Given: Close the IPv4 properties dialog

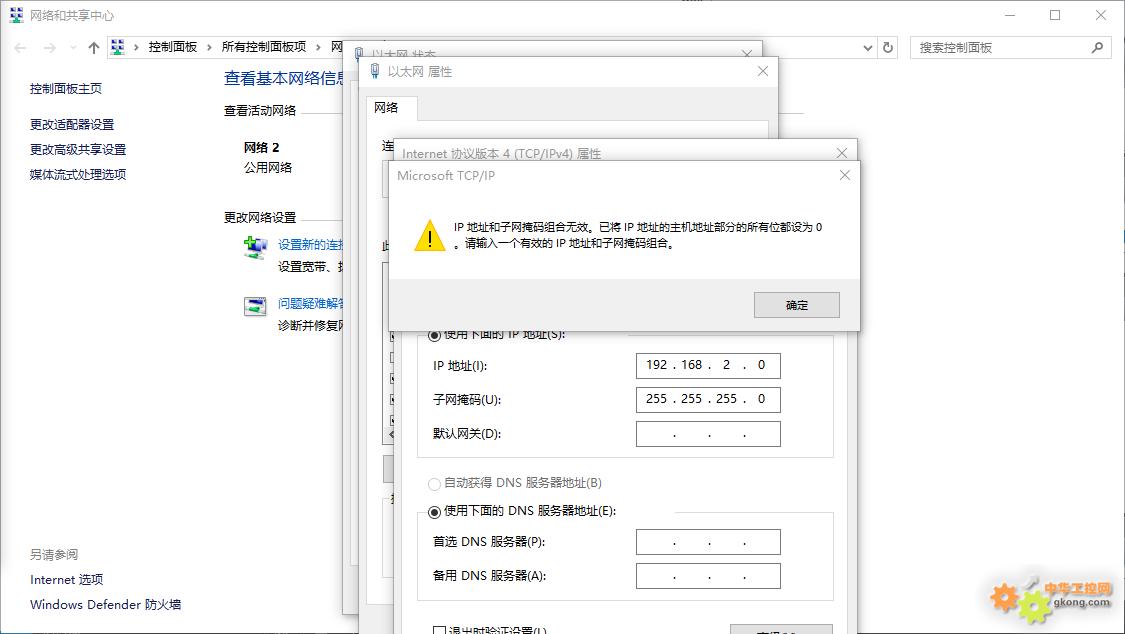Looking at the screenshot, I should coord(842,153).
